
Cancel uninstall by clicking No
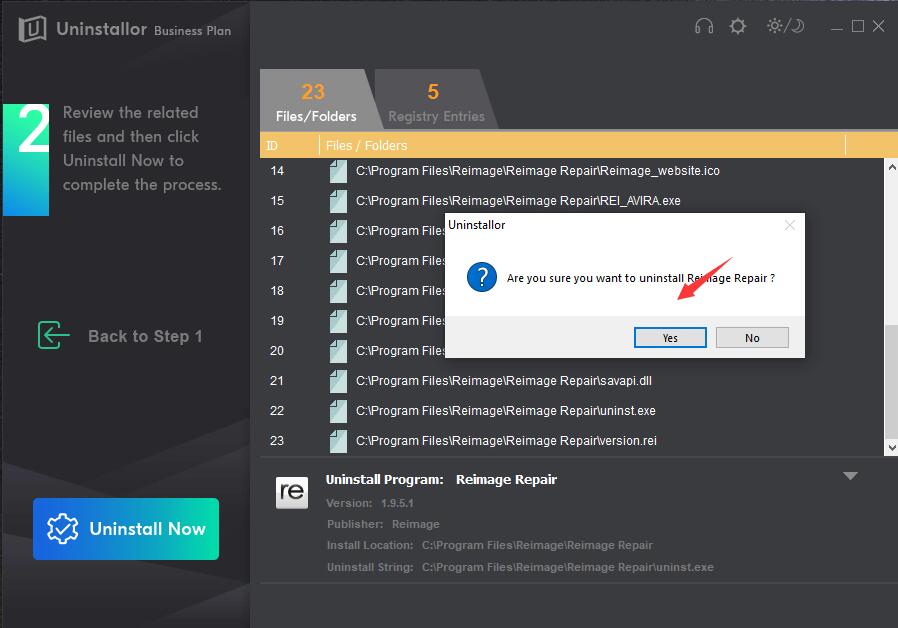tap(752, 338)
